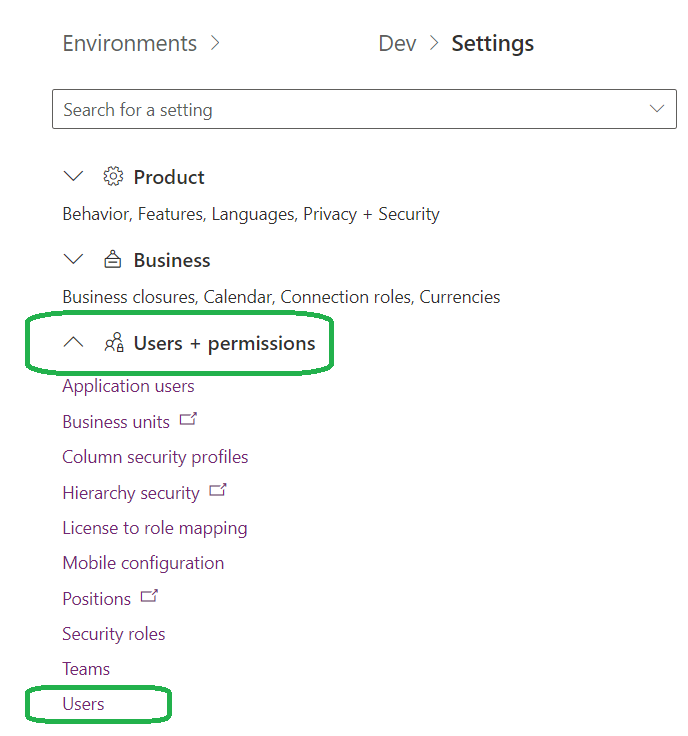688x736 pixels.
Task: Open Business units external link icon
Action: [x=188, y=419]
